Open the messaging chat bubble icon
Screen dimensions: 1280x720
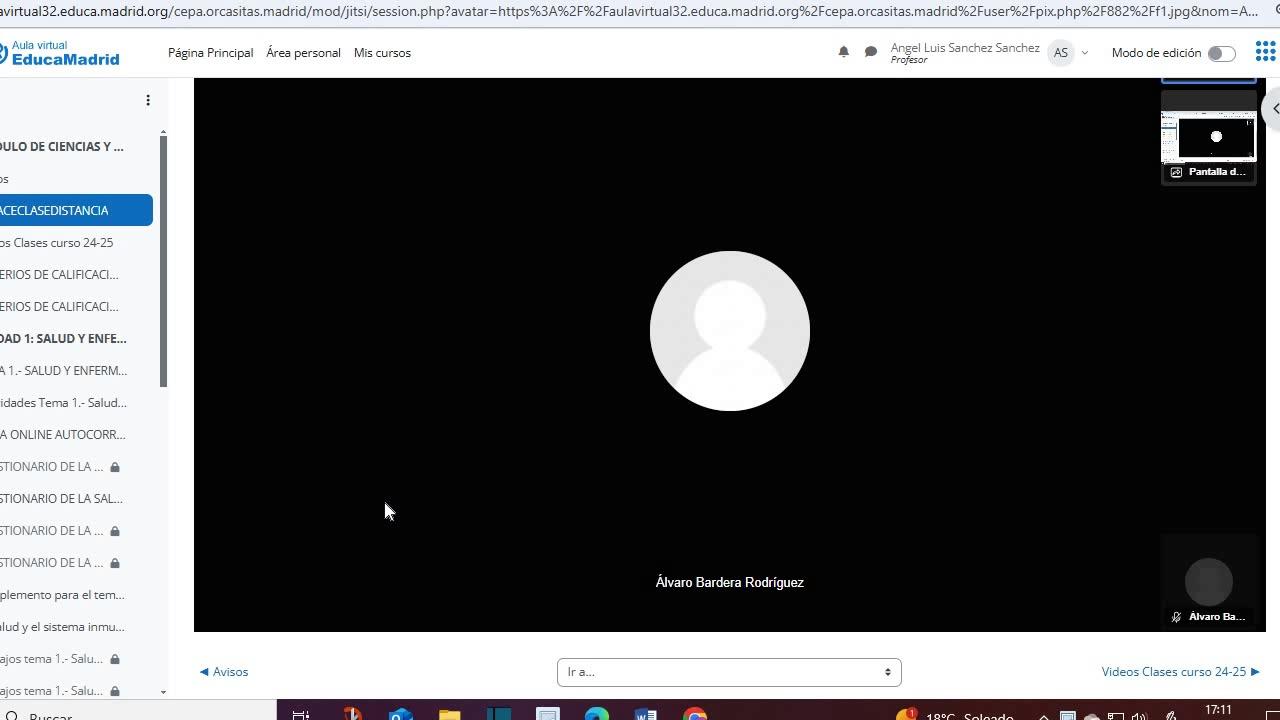(x=871, y=52)
